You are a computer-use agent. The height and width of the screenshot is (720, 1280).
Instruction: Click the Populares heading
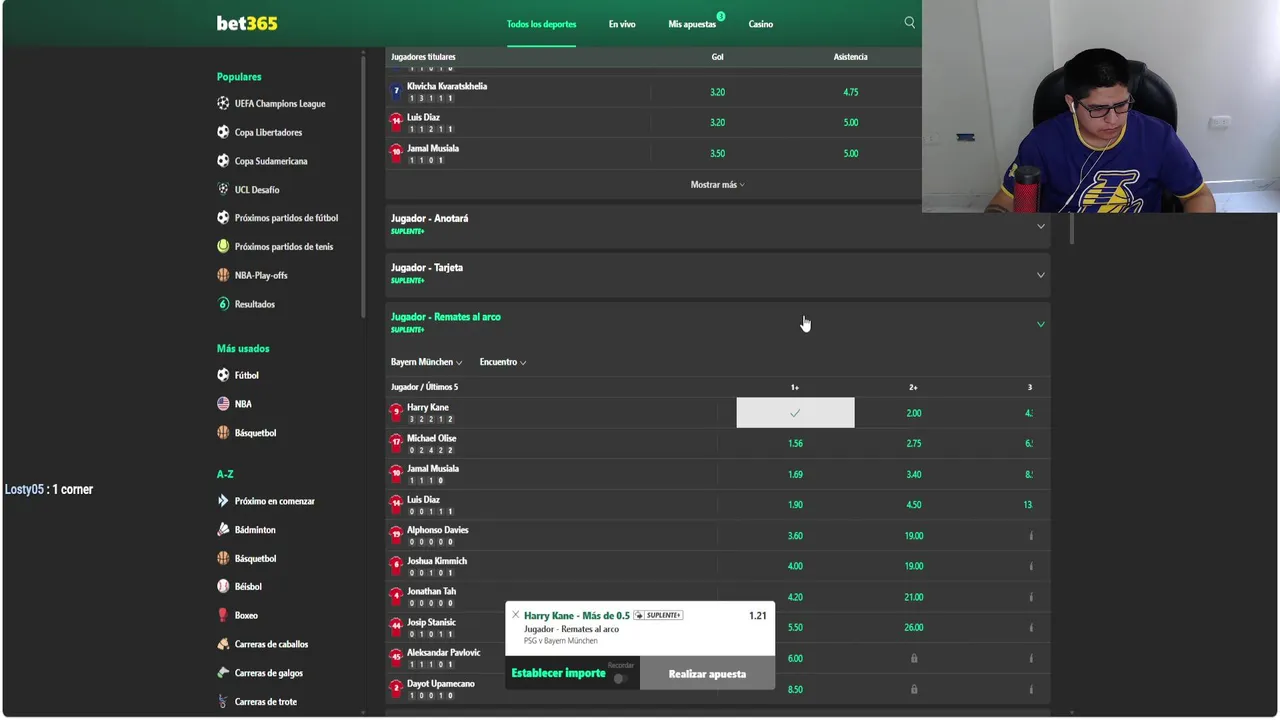(x=239, y=77)
